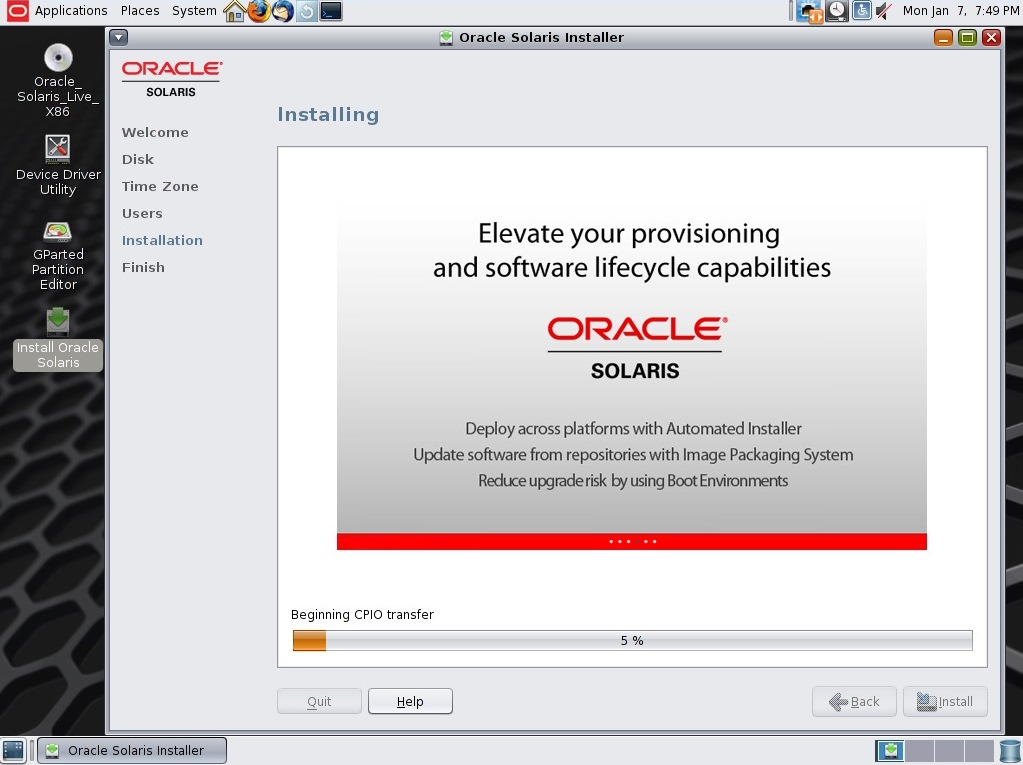The image size is (1023, 765).
Task: Switch to the fourth workspace
Action: point(979,751)
